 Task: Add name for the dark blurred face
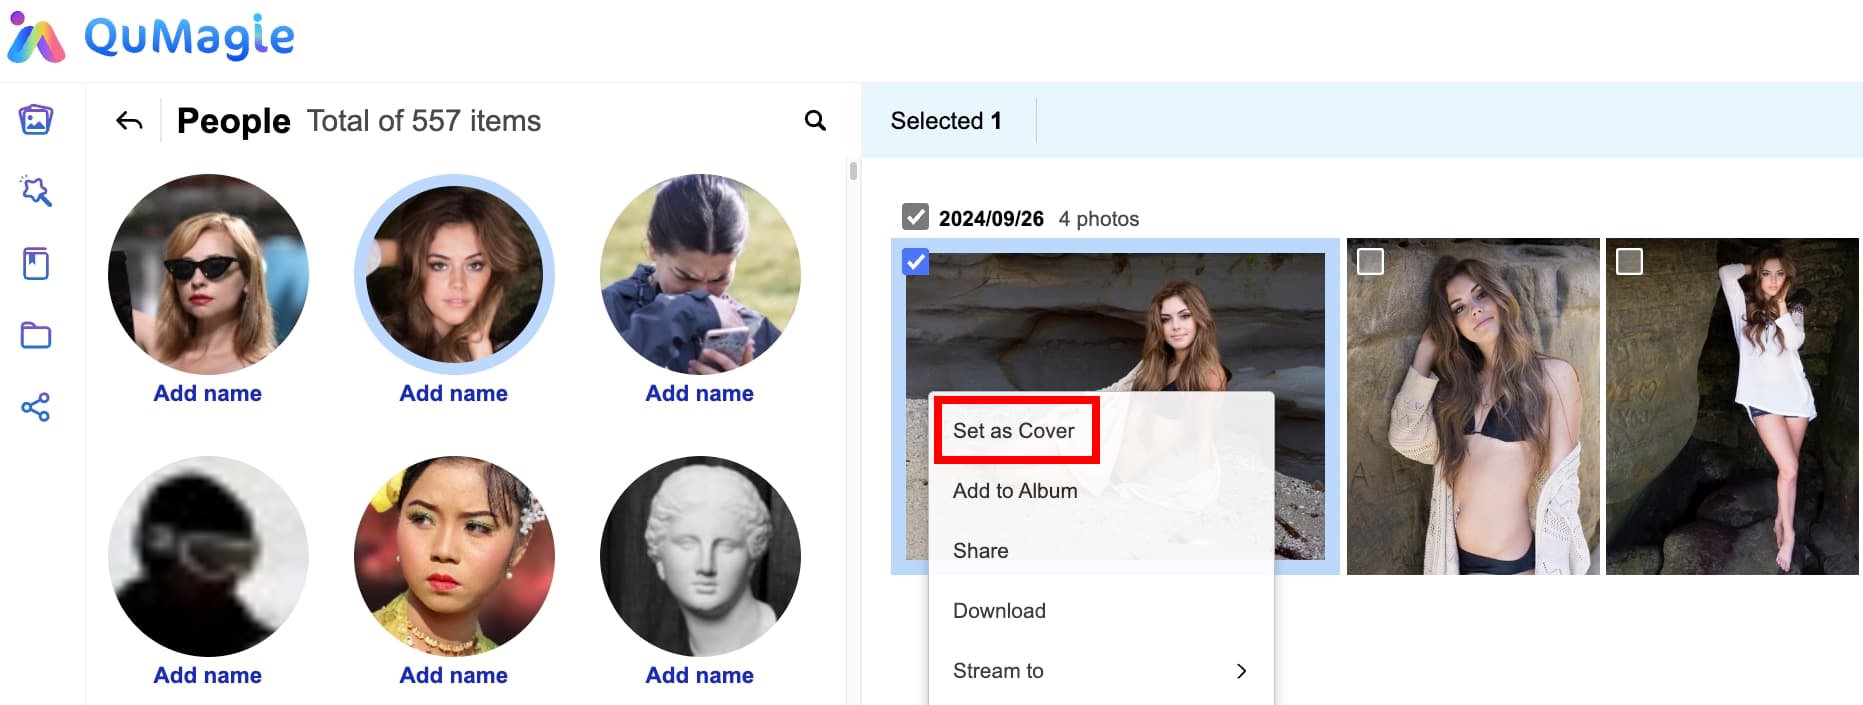[x=208, y=675]
